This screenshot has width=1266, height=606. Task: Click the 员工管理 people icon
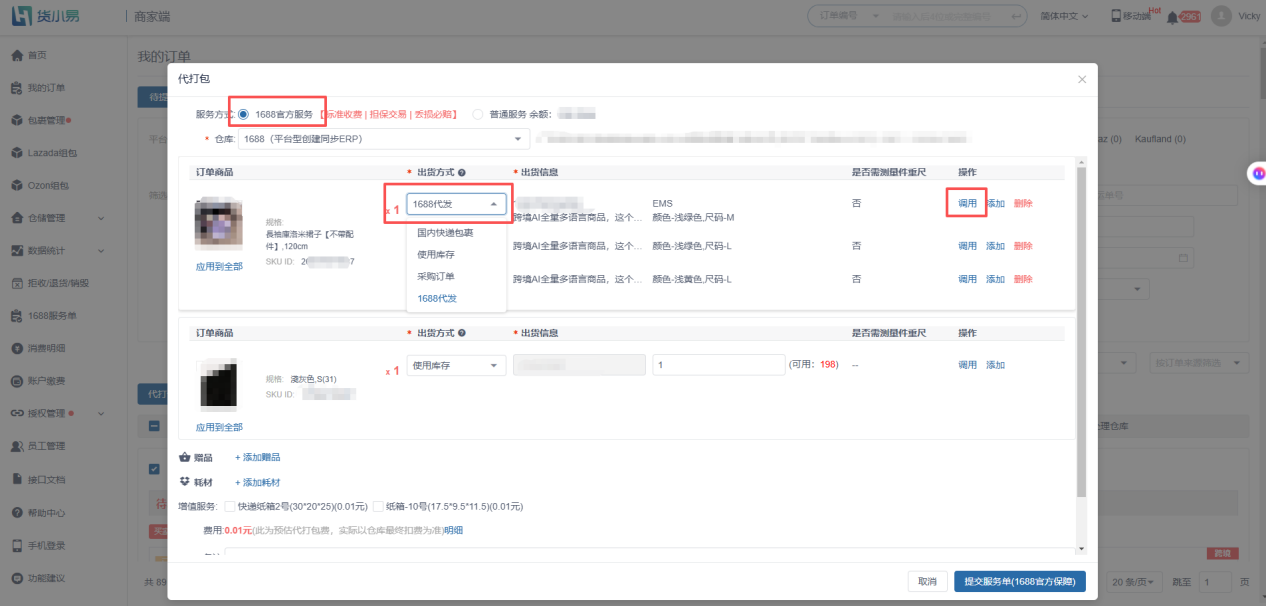17,446
